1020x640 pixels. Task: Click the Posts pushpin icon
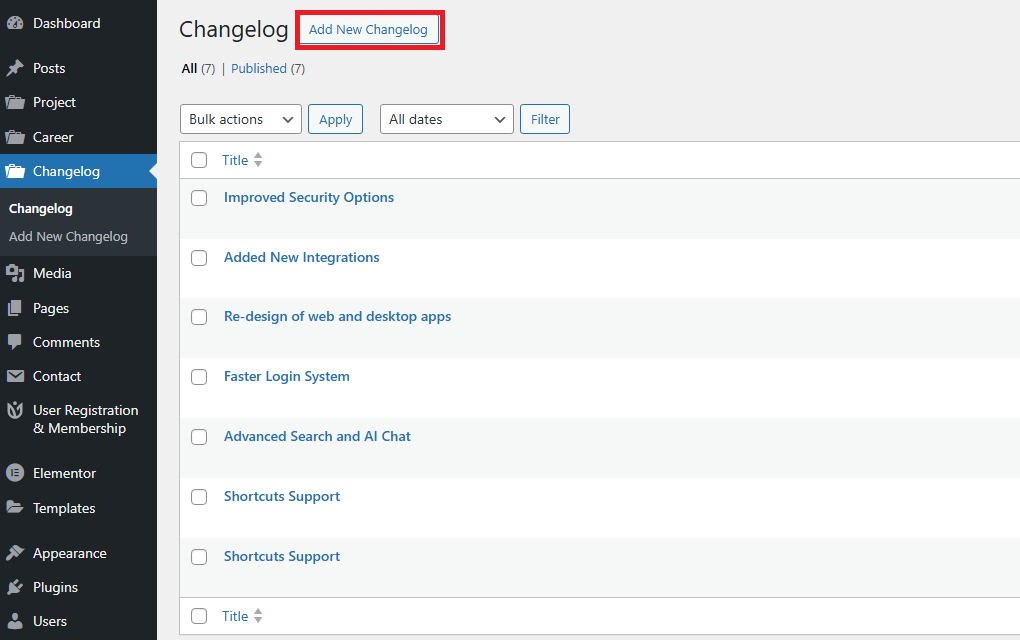pyautogui.click(x=15, y=68)
